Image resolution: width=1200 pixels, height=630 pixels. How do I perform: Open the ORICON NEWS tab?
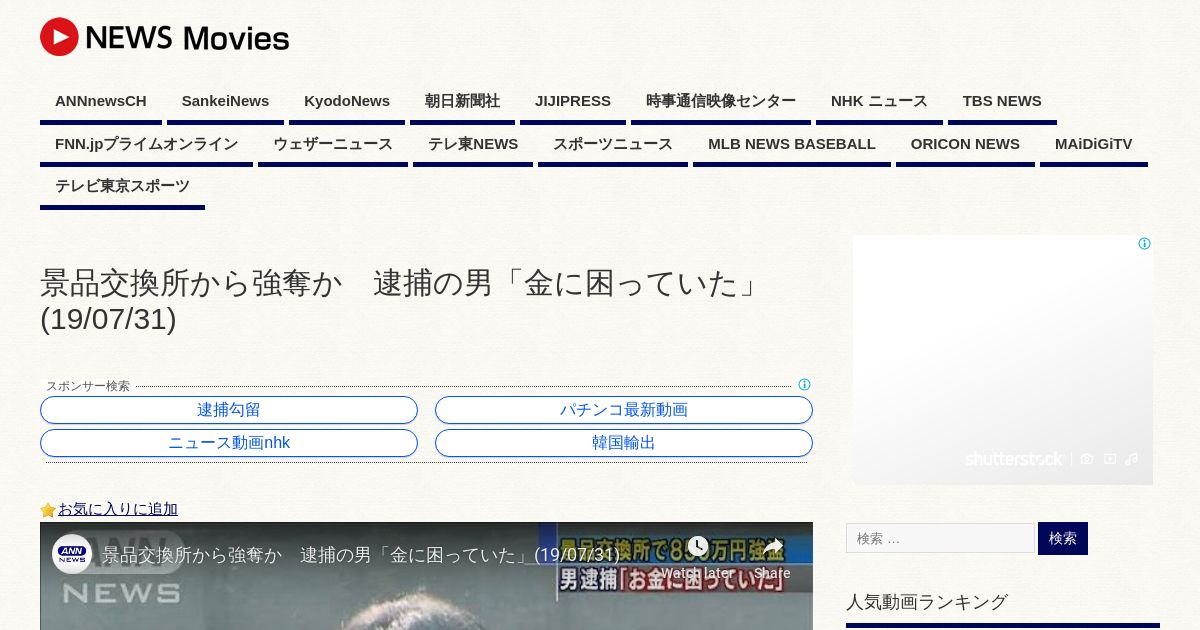click(965, 144)
